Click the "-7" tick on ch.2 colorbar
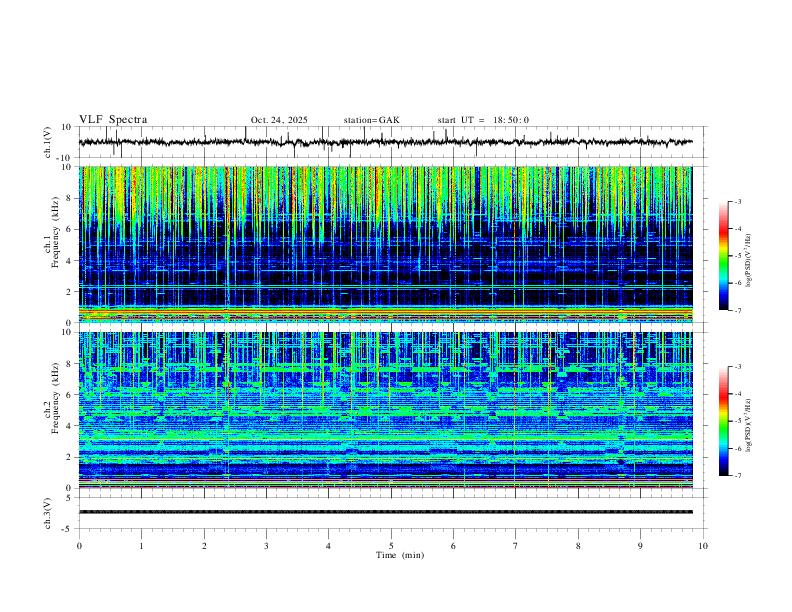Screen dimensions: 792x612 [x=738, y=475]
